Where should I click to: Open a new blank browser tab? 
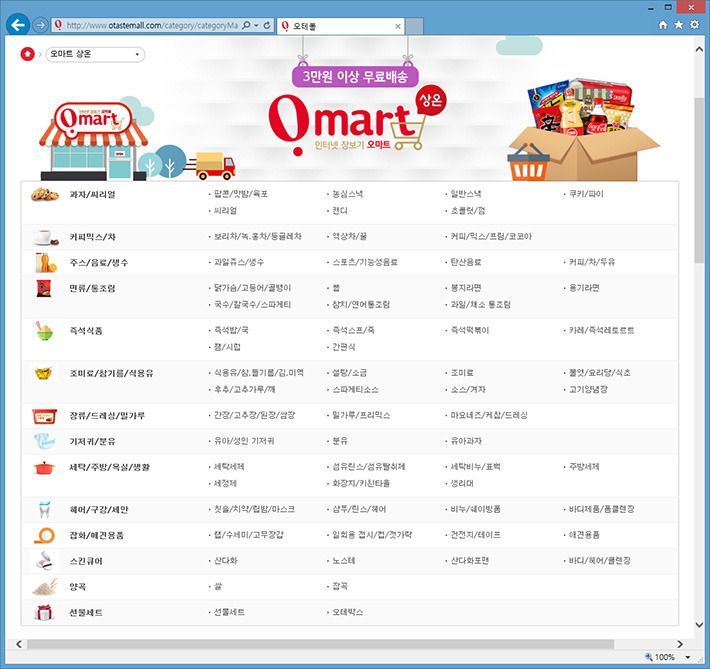(414, 26)
